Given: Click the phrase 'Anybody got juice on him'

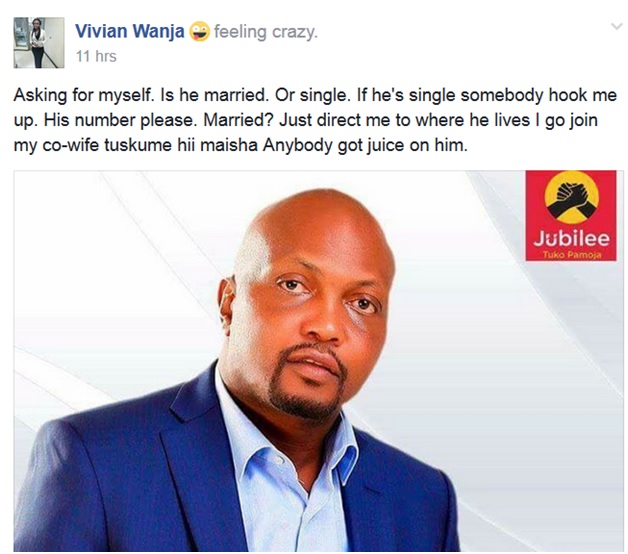Looking at the screenshot, I should pos(365,145).
